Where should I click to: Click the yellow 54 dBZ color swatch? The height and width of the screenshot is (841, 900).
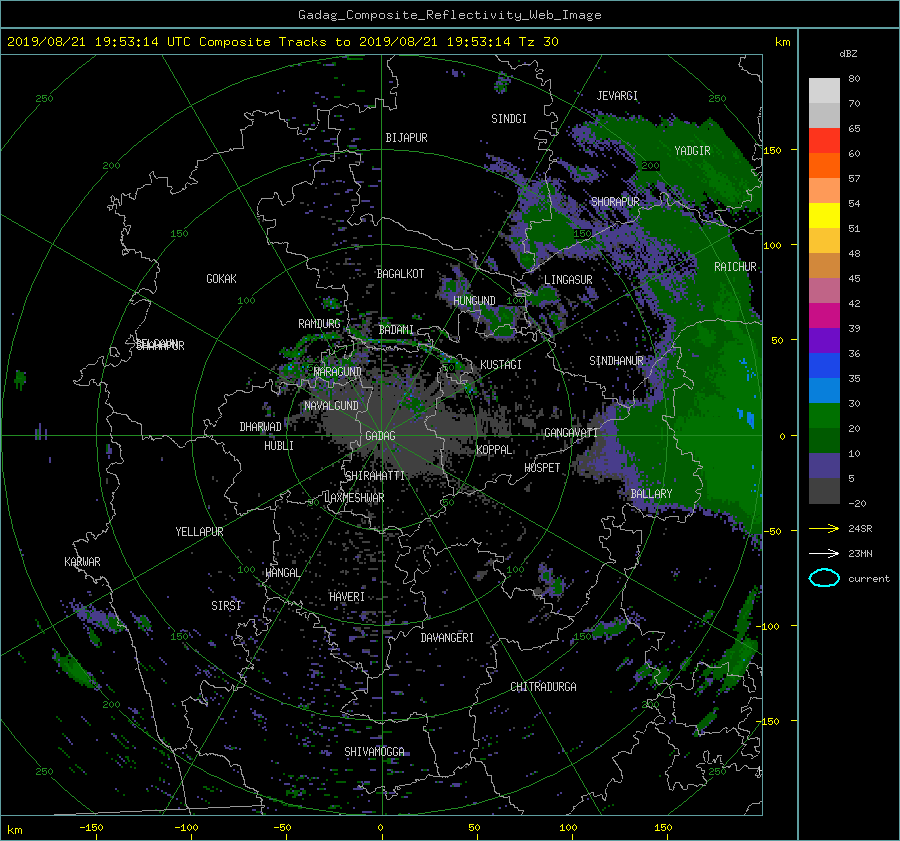[x=824, y=216]
